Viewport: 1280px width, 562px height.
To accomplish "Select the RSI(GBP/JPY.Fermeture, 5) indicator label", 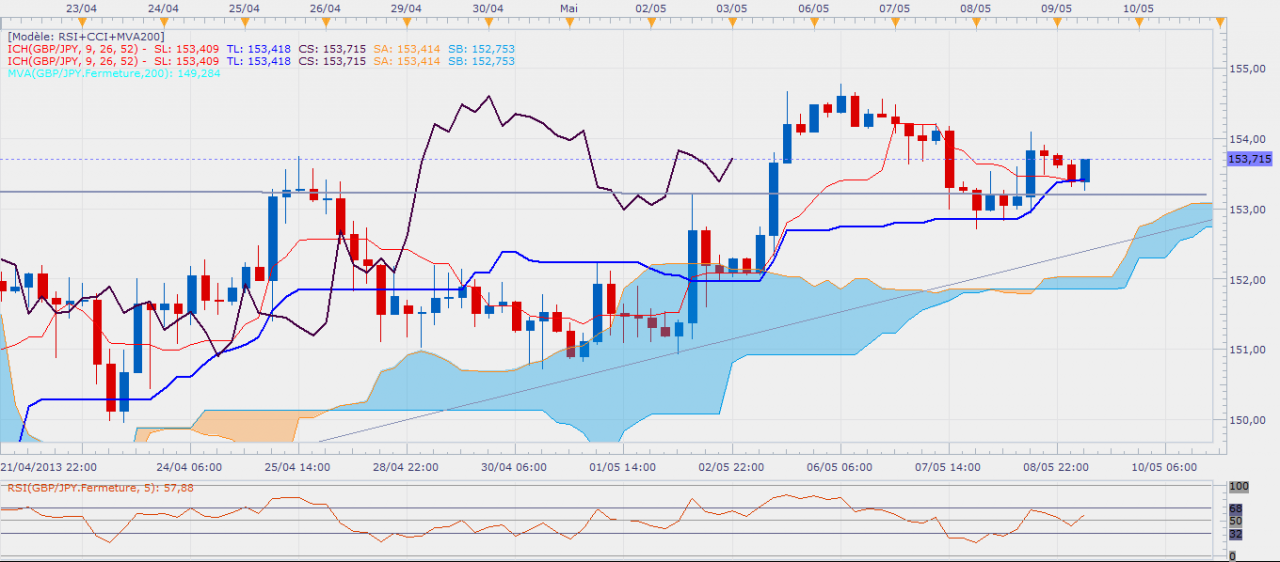I will (100, 488).
